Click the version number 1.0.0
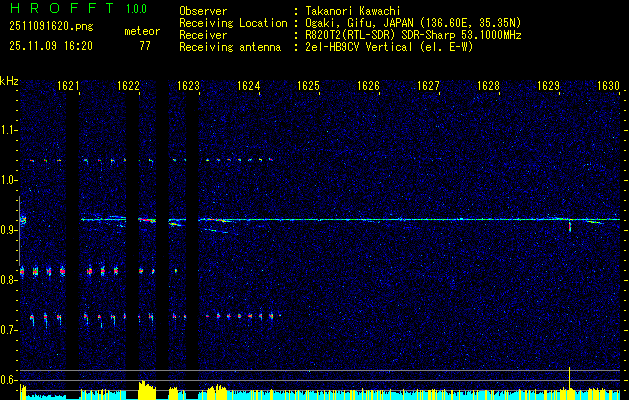Viewport: 629px width, 400px height. (136, 8)
